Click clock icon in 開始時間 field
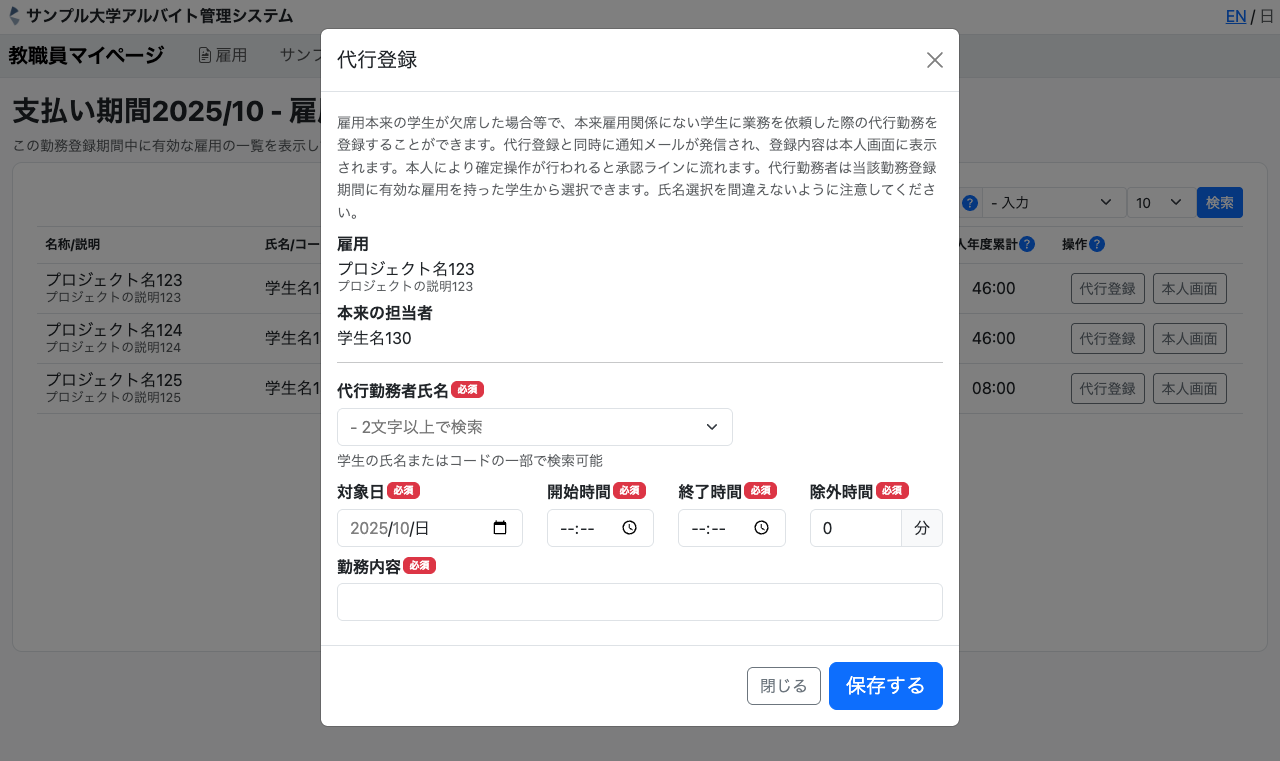 click(629, 528)
